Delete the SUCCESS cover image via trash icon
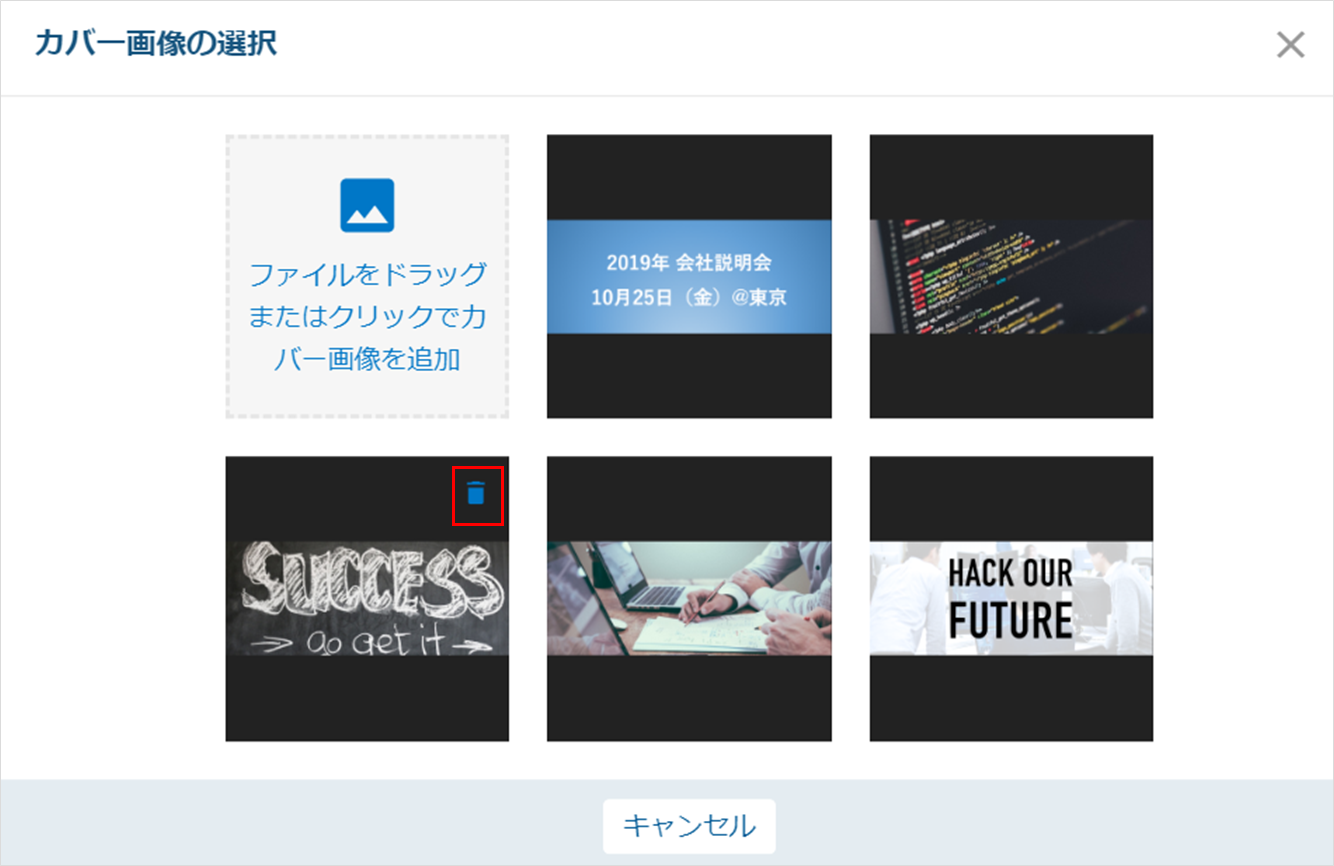 click(x=477, y=493)
